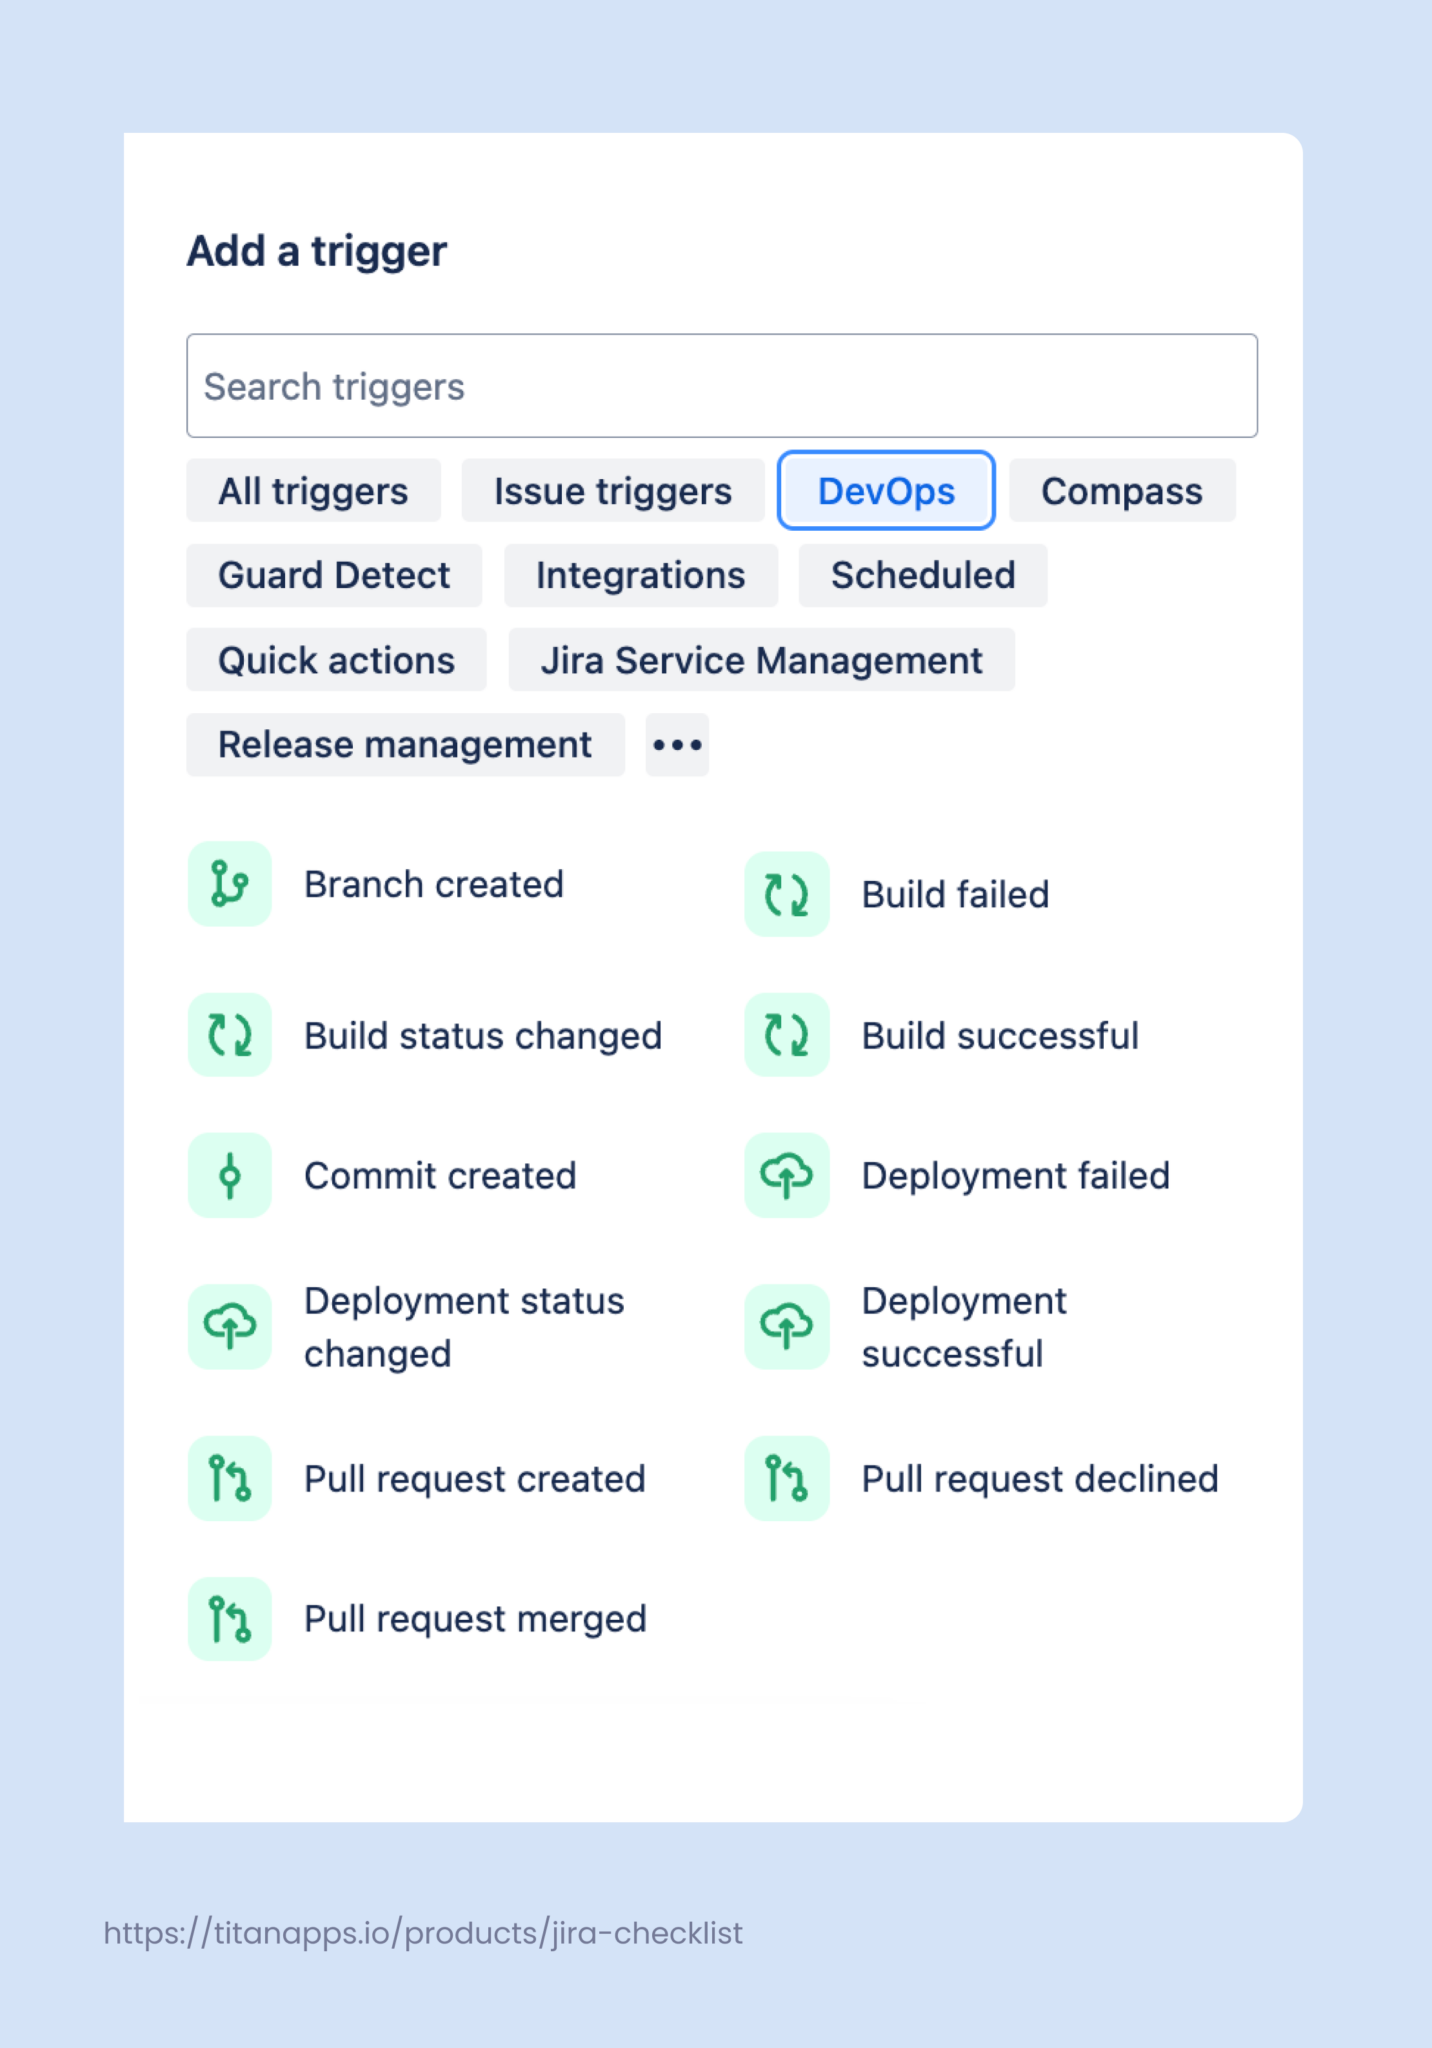
Task: Toggle the DevOps filter chip off
Action: coord(886,490)
